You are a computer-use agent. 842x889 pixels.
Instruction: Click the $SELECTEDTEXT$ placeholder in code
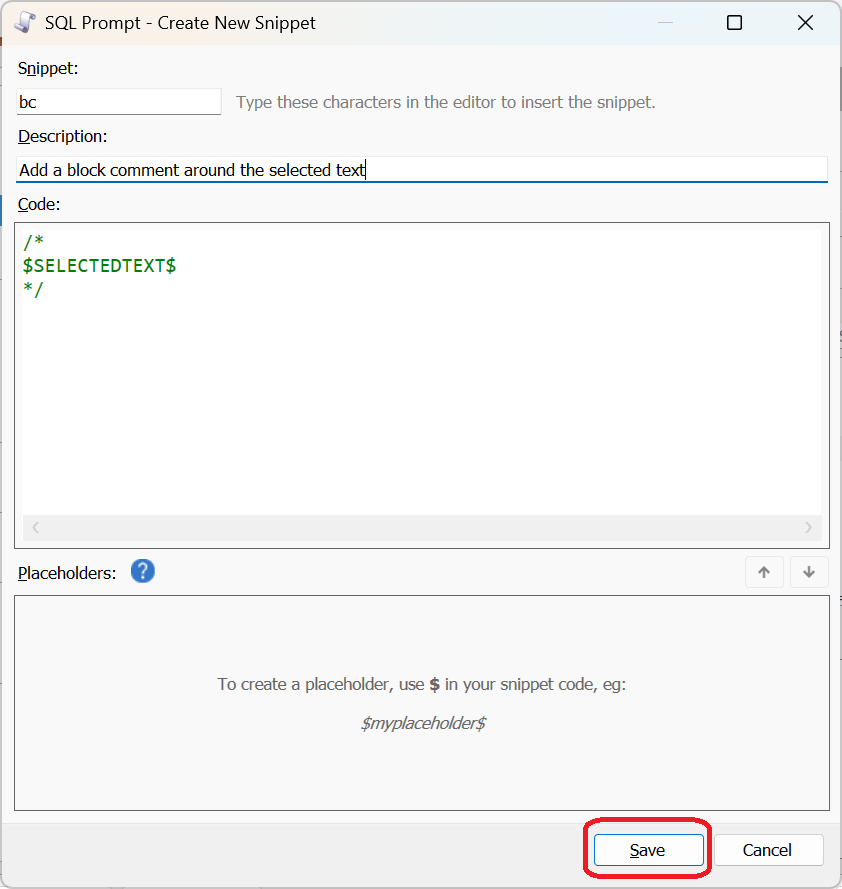pos(99,265)
